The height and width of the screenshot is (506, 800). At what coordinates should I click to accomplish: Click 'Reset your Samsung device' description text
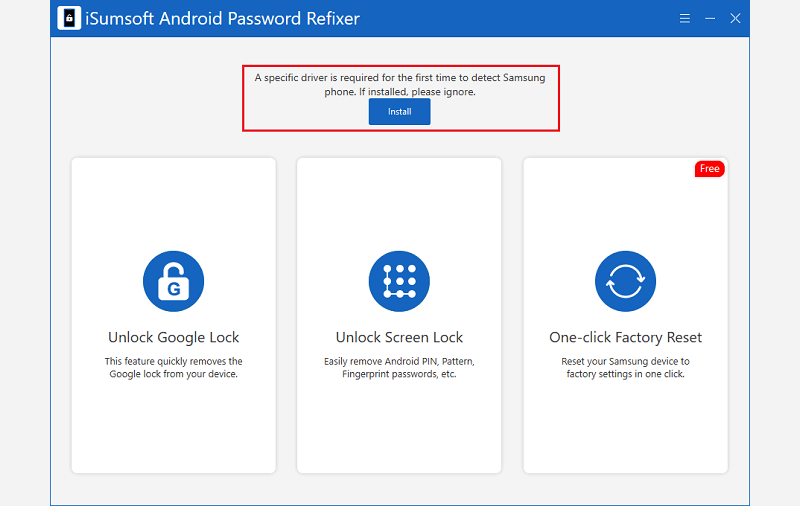tap(626, 367)
